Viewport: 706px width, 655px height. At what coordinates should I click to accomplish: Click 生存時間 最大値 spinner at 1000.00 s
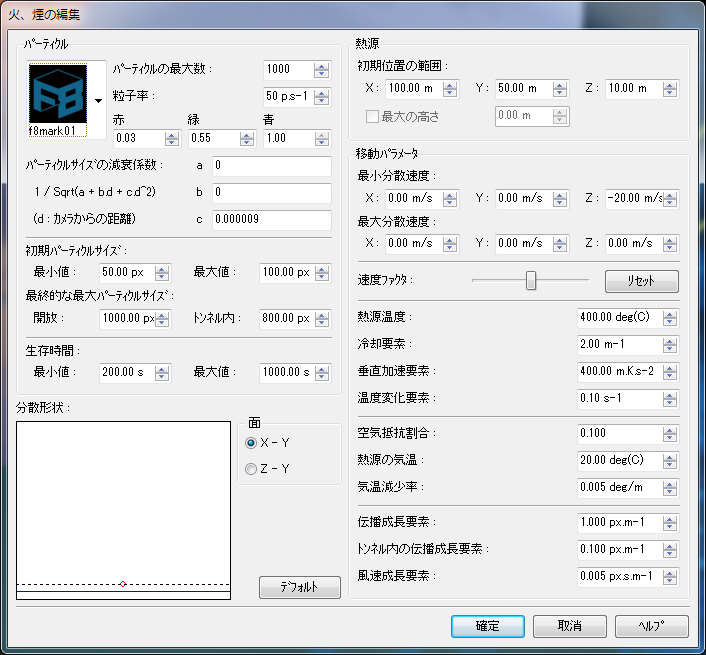tap(322, 373)
